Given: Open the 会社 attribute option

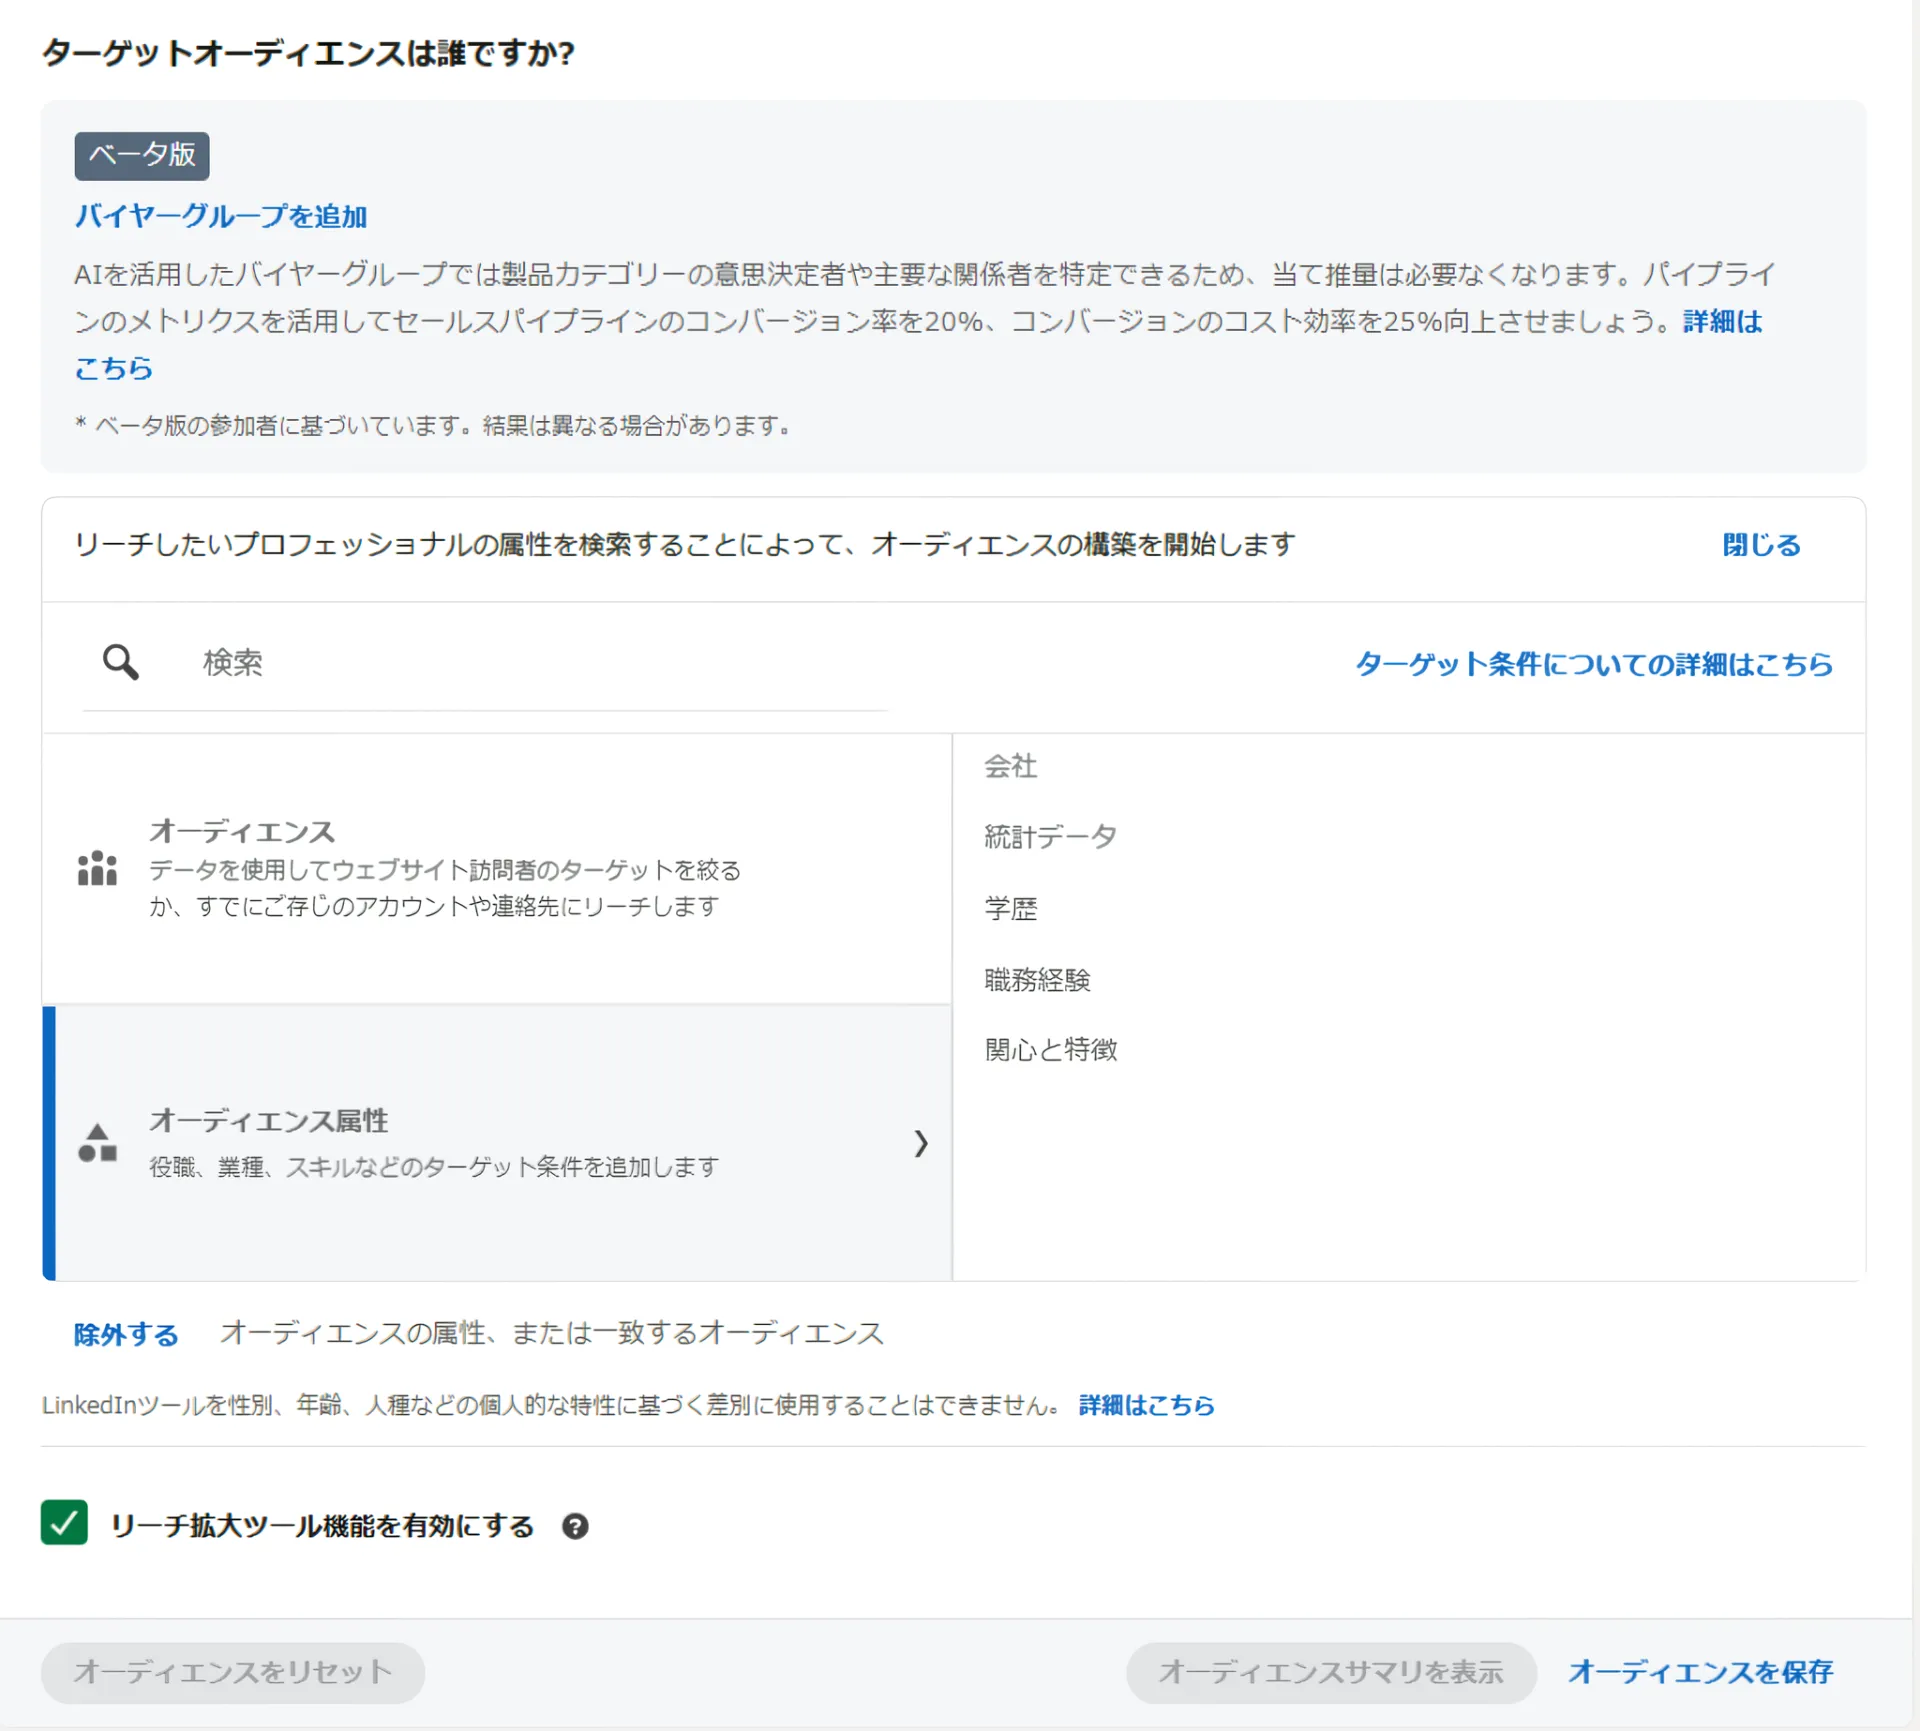Looking at the screenshot, I should click(1011, 766).
